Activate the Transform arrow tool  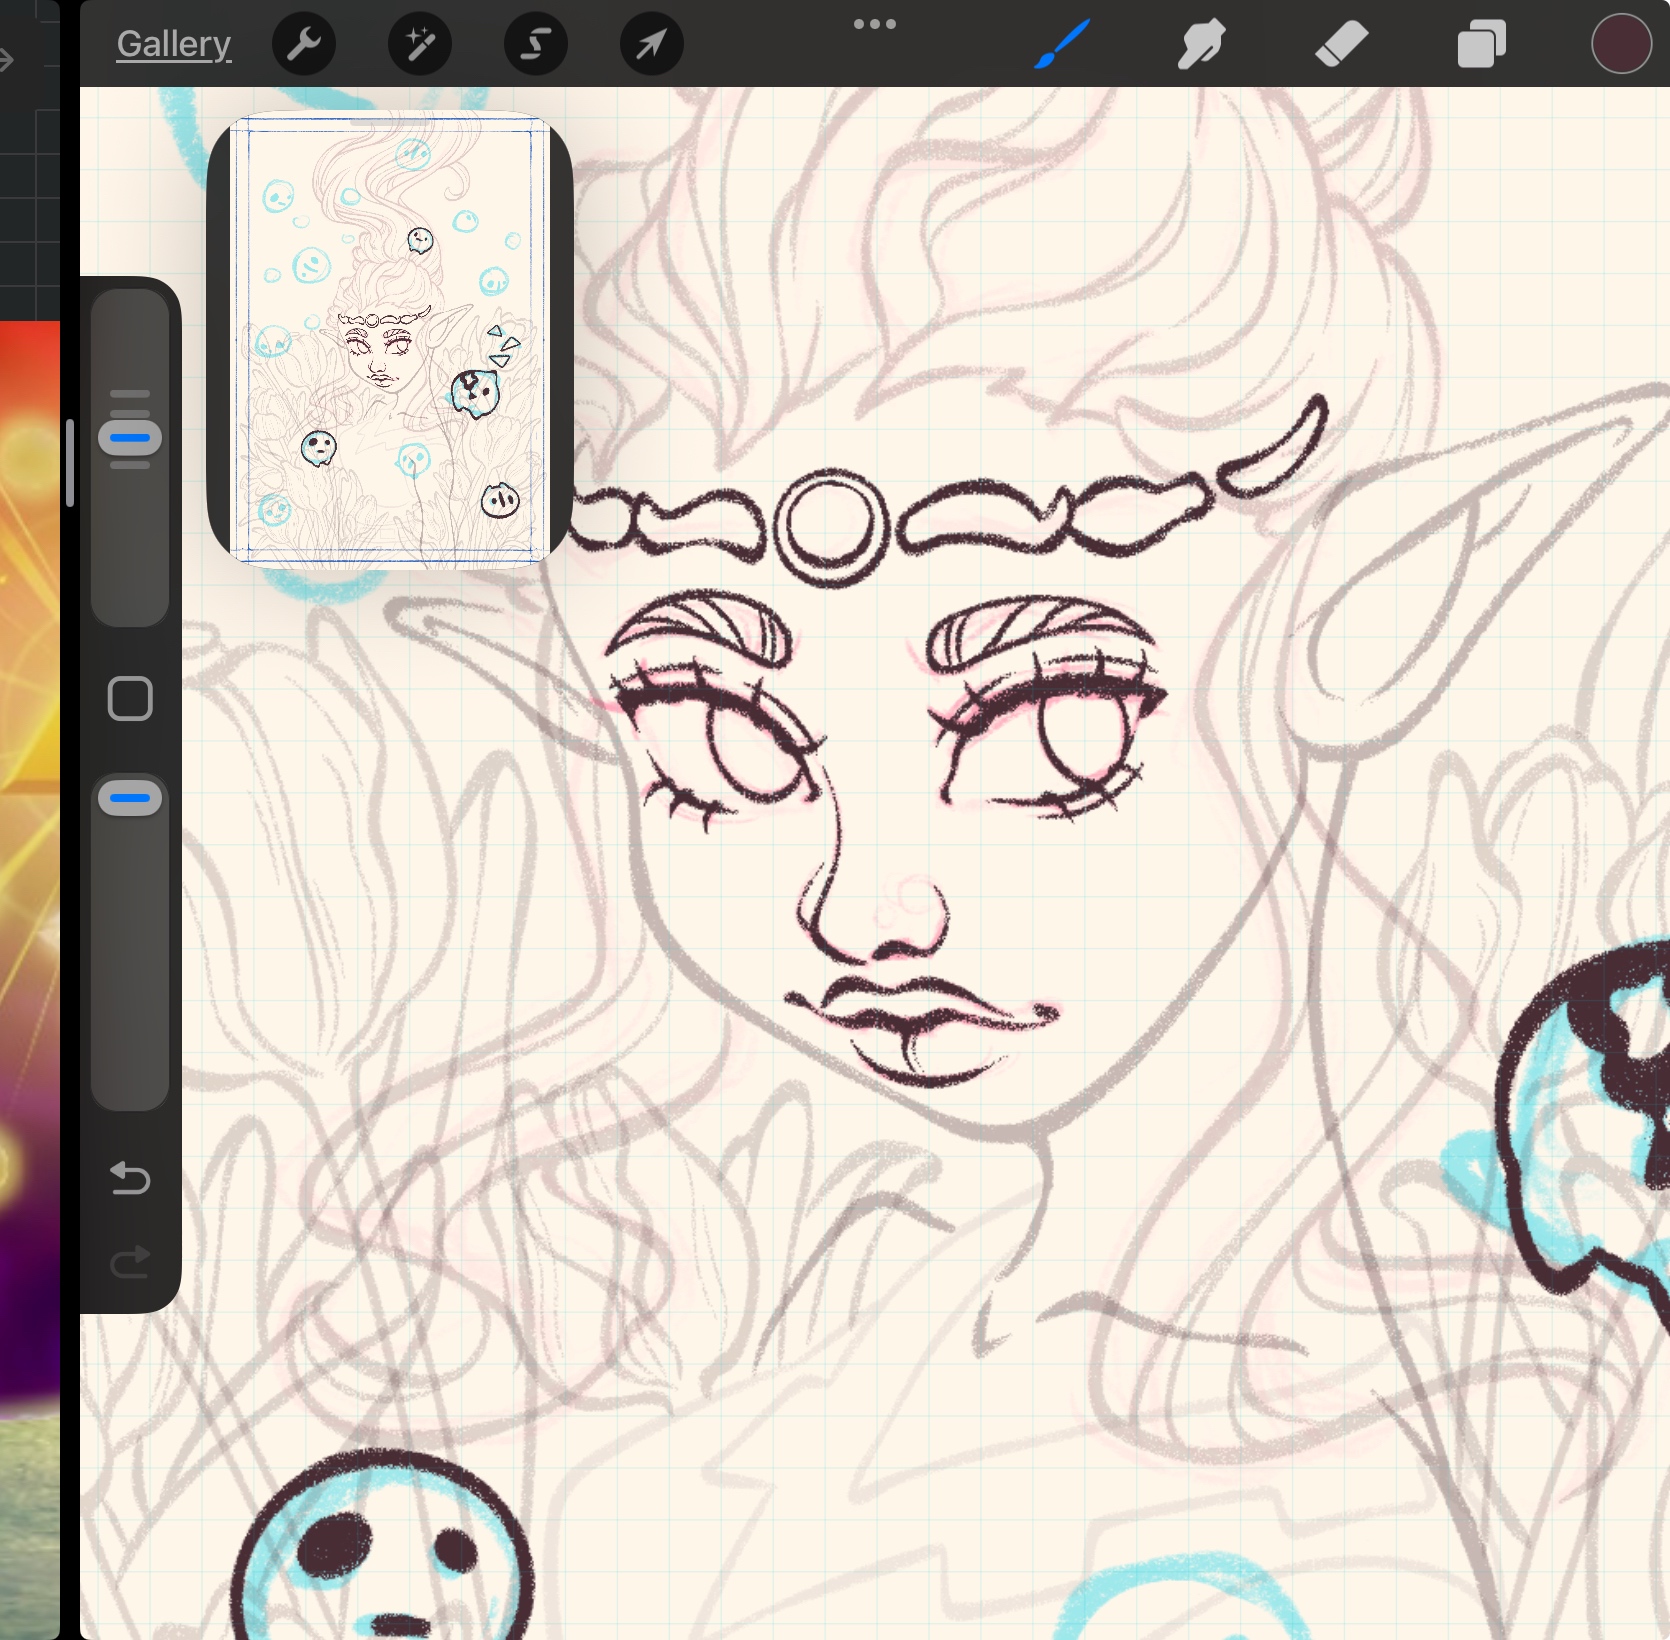(x=651, y=44)
